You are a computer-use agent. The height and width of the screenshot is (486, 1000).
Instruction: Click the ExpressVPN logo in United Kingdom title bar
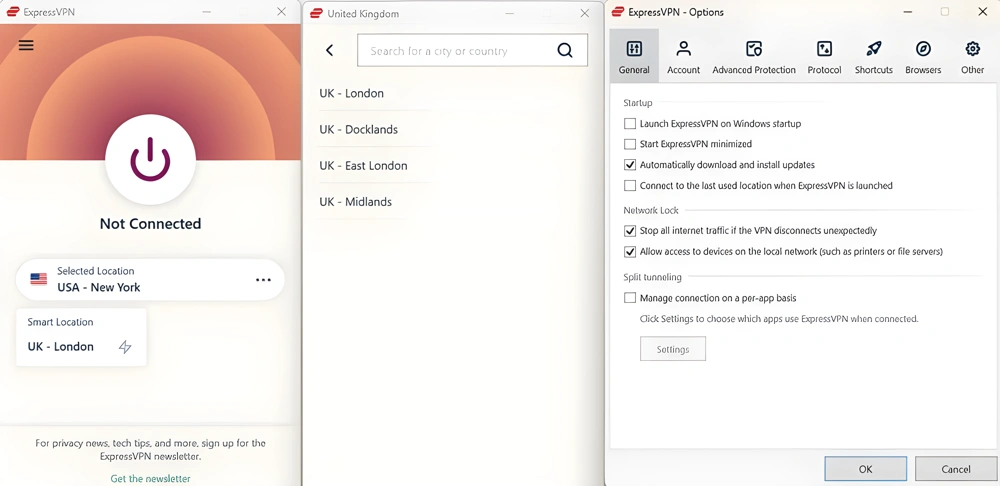point(316,13)
